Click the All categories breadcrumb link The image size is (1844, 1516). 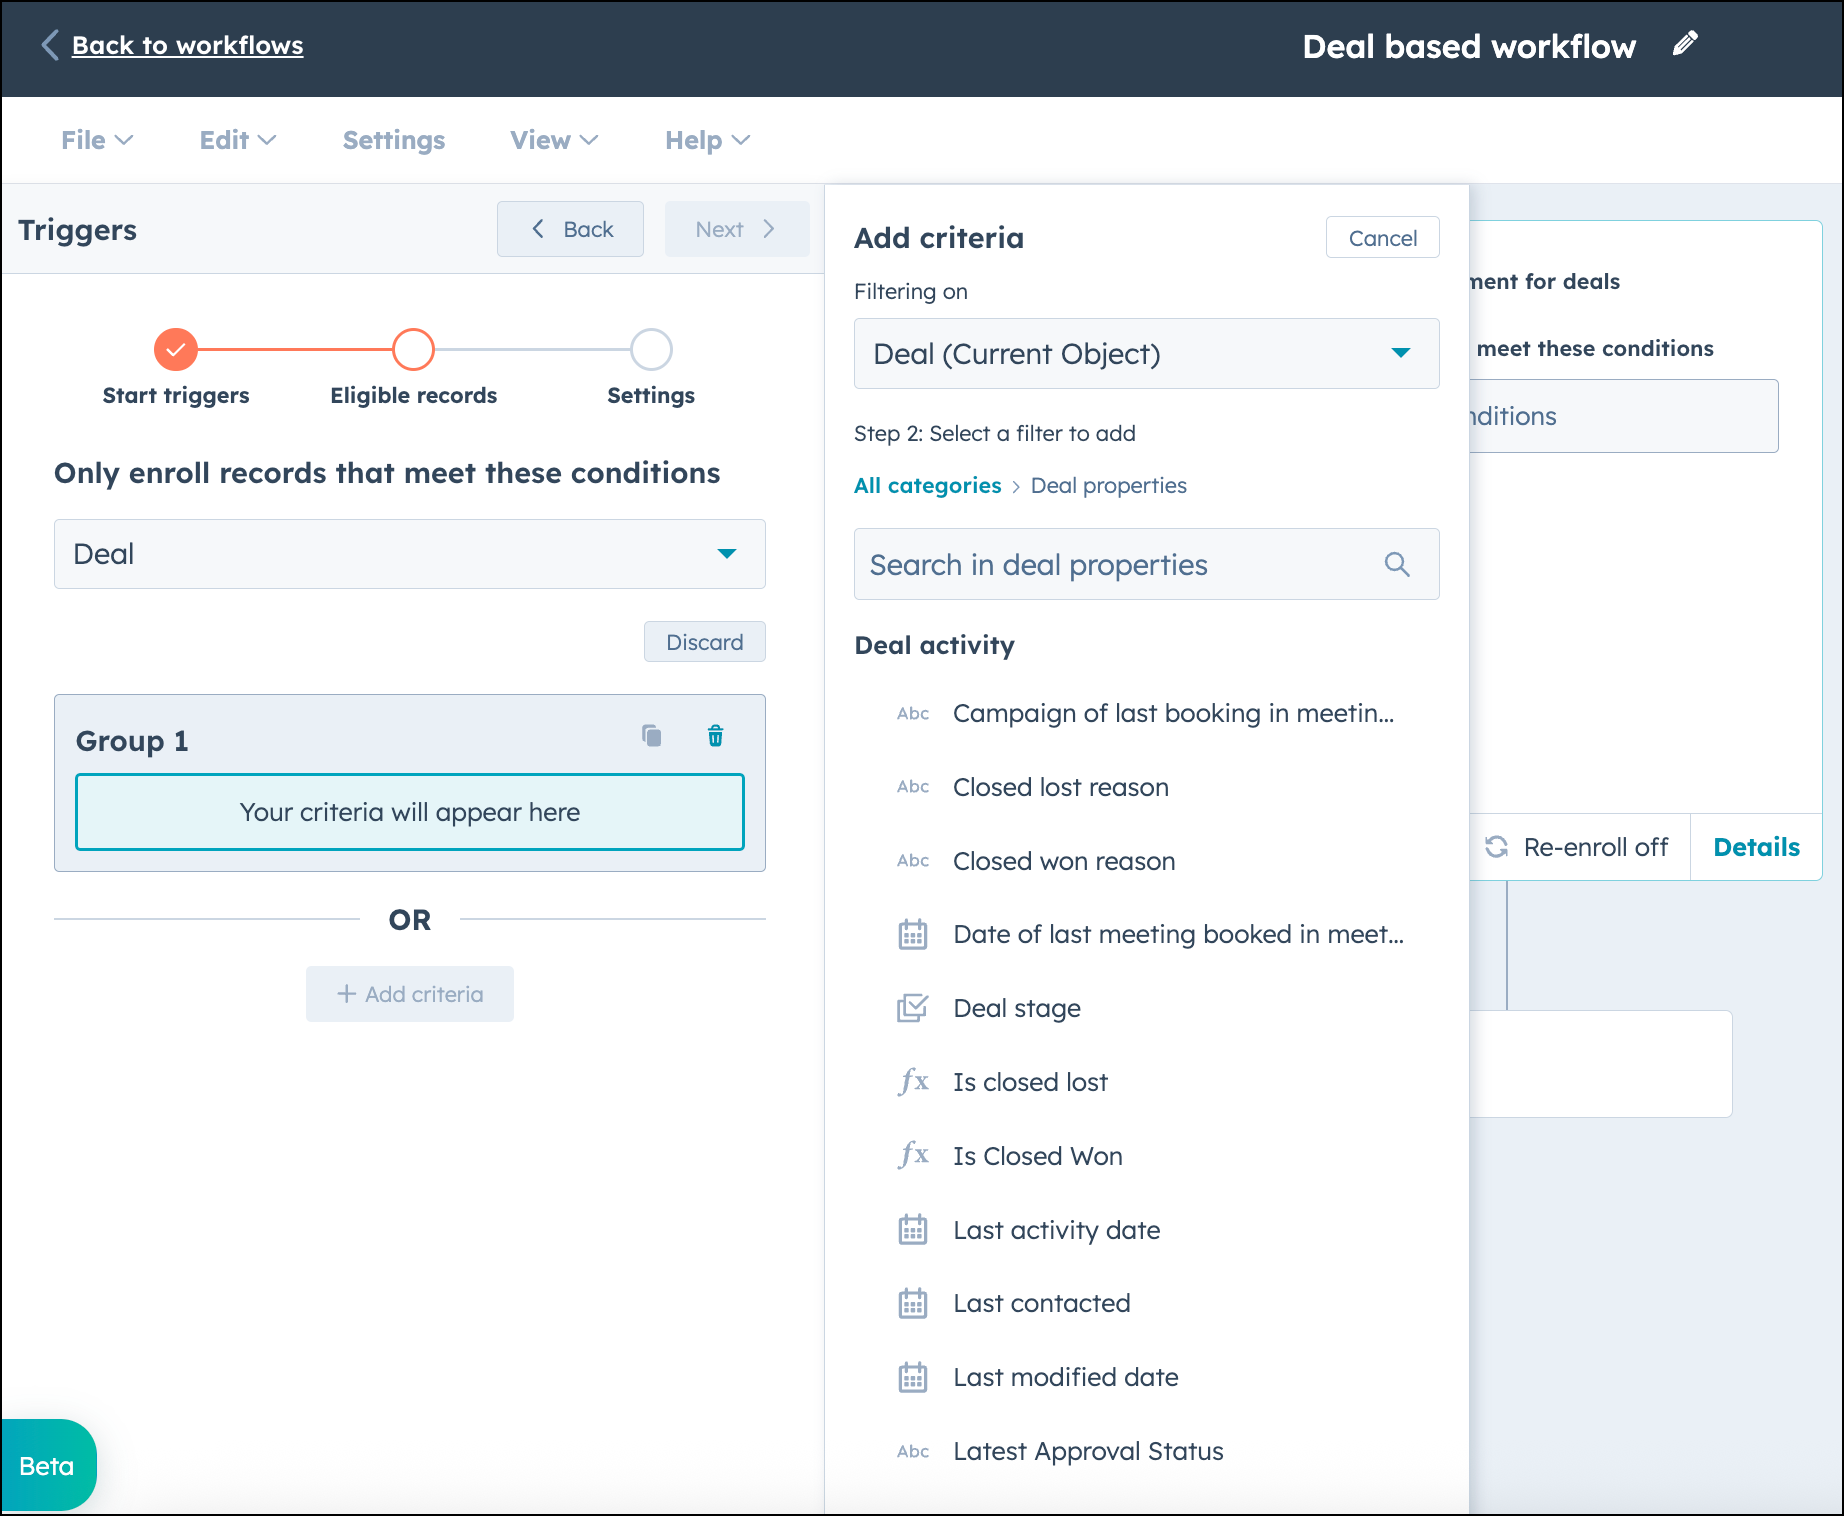click(927, 486)
